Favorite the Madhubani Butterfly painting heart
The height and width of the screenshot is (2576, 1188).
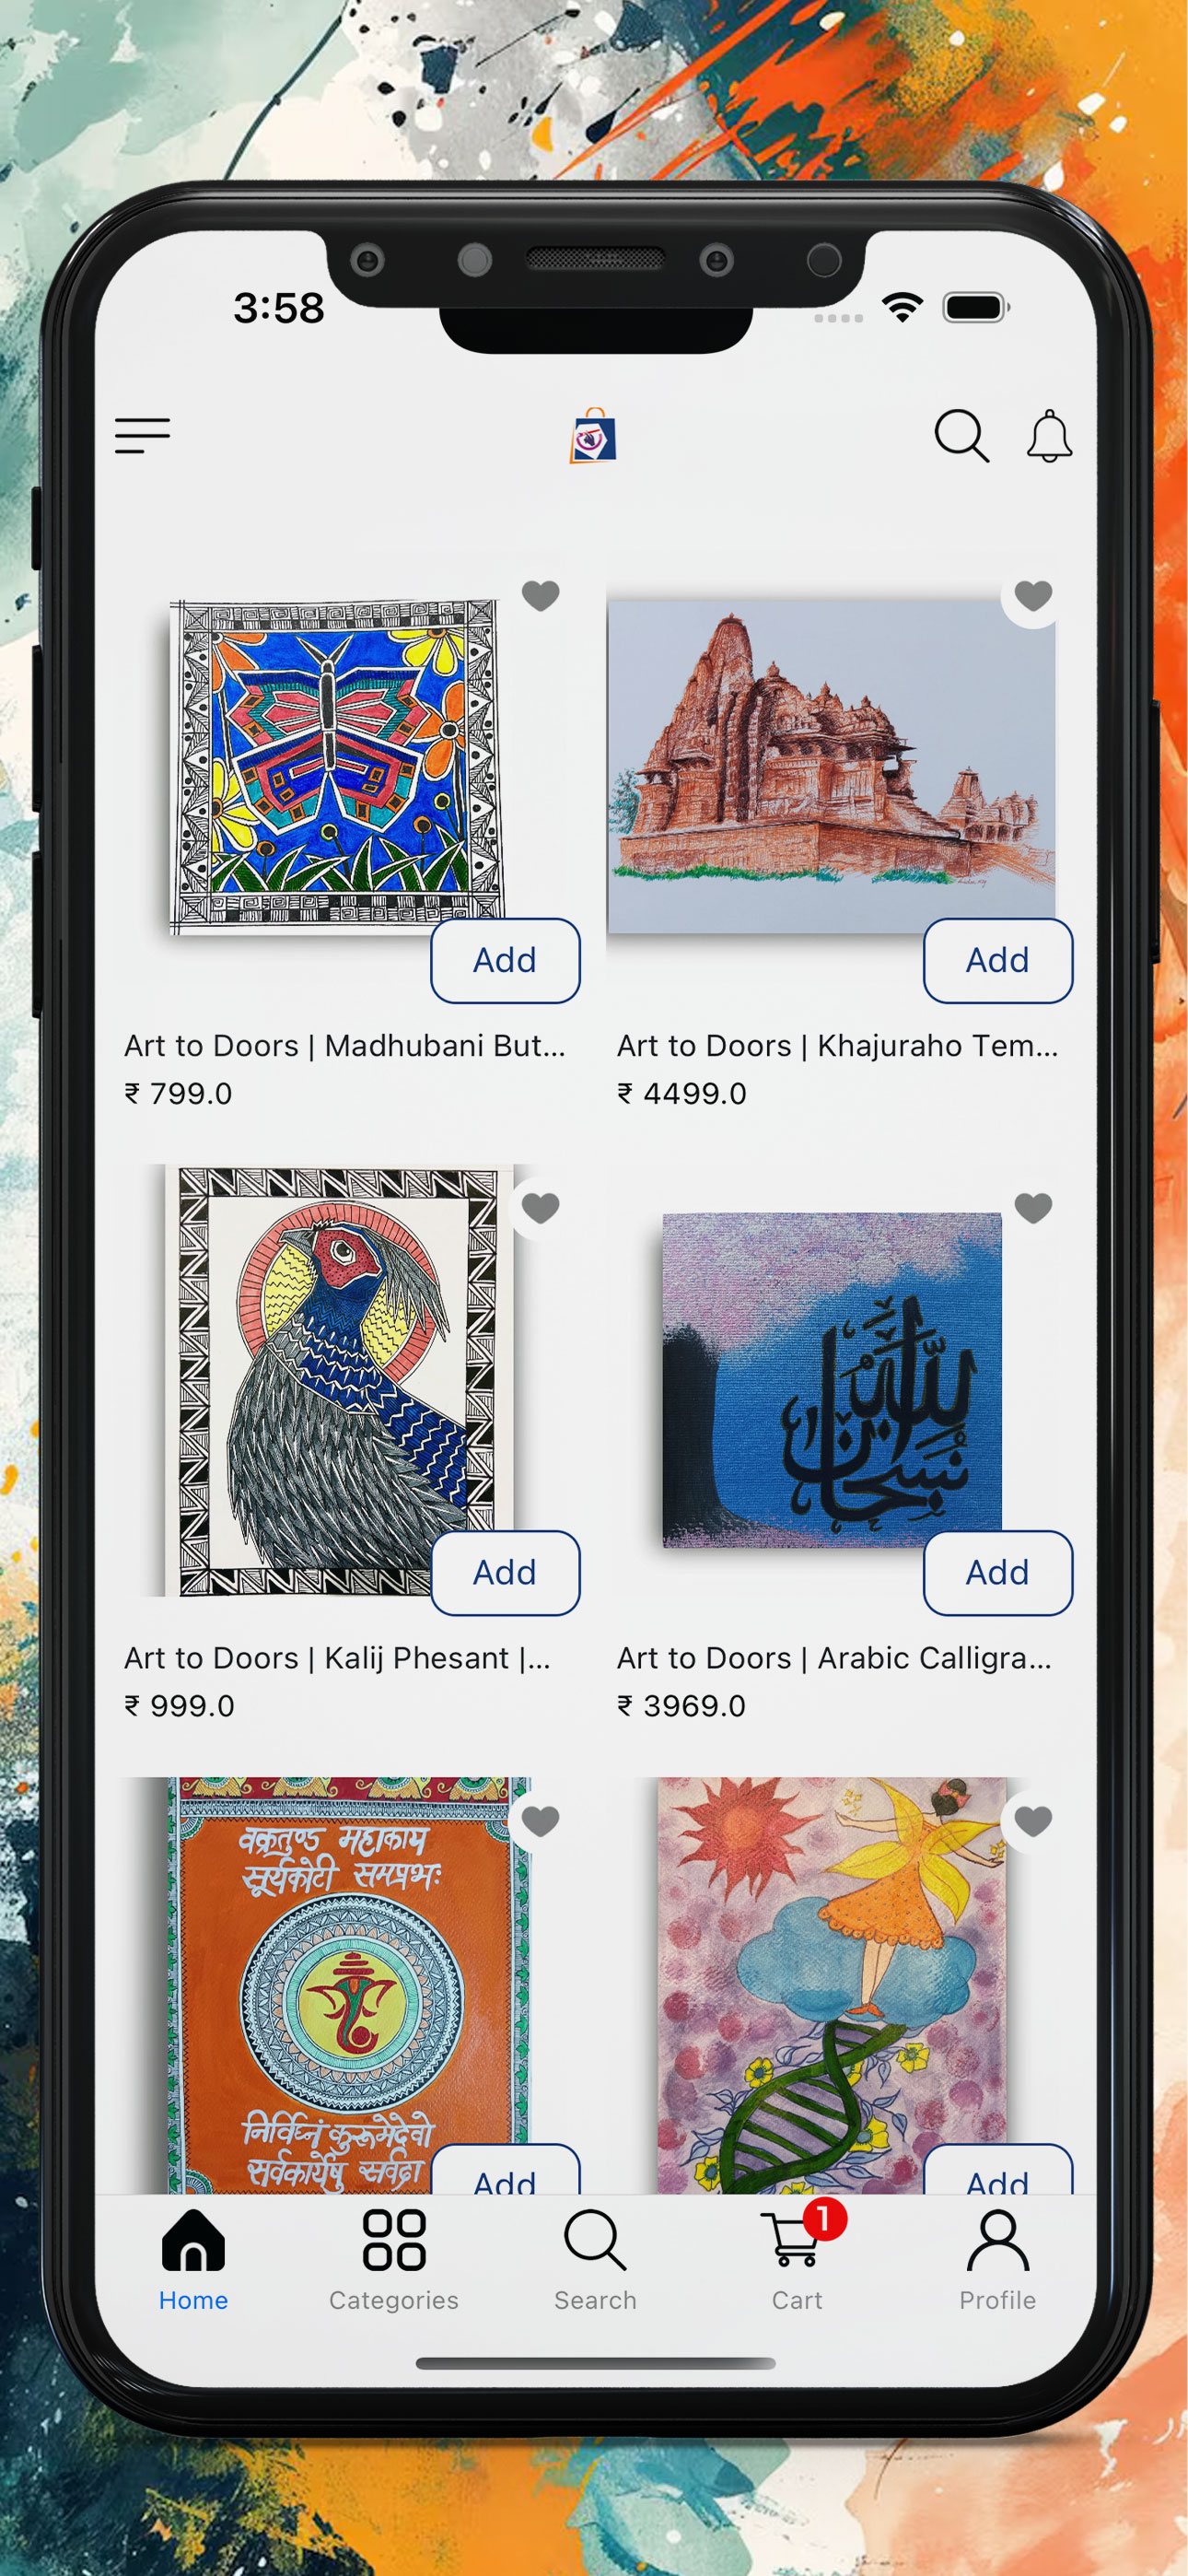pos(541,595)
